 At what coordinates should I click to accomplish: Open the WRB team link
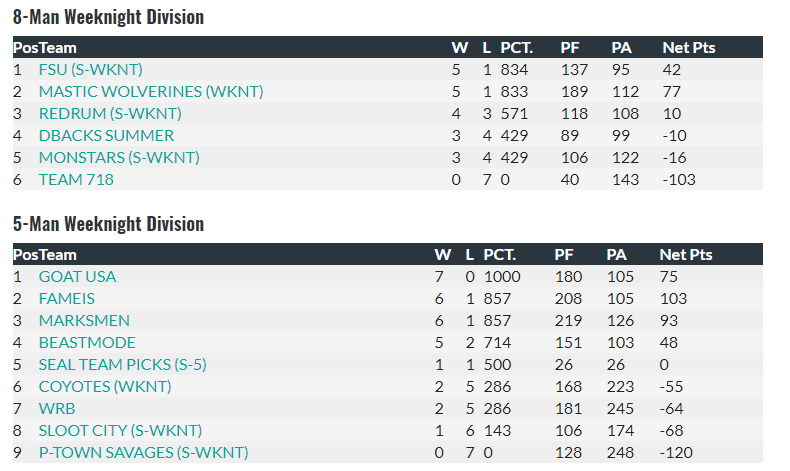[57, 409]
